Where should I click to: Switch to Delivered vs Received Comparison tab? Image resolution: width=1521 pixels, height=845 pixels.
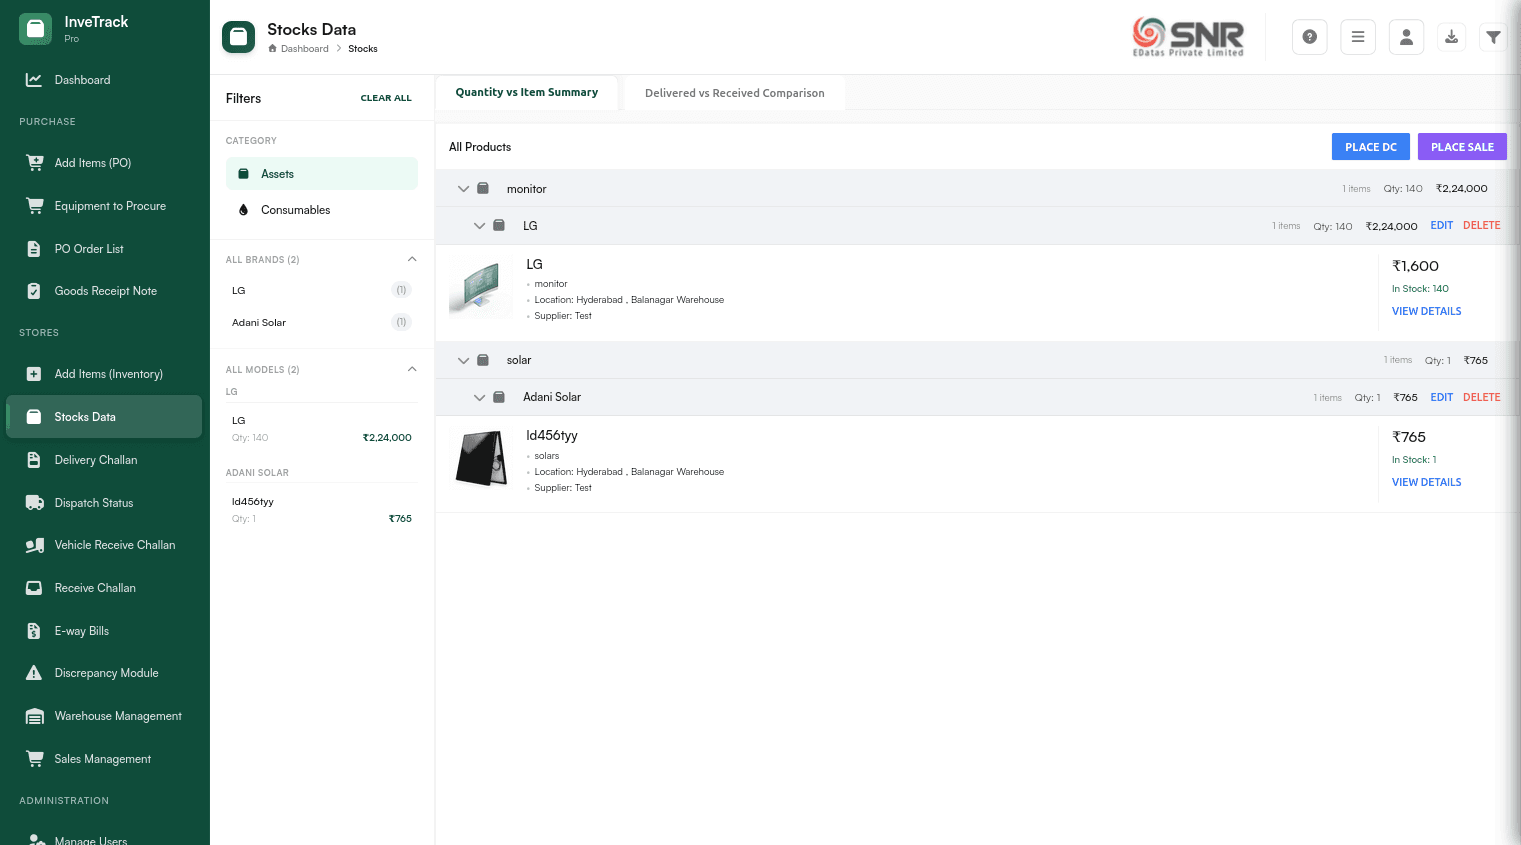(x=734, y=93)
